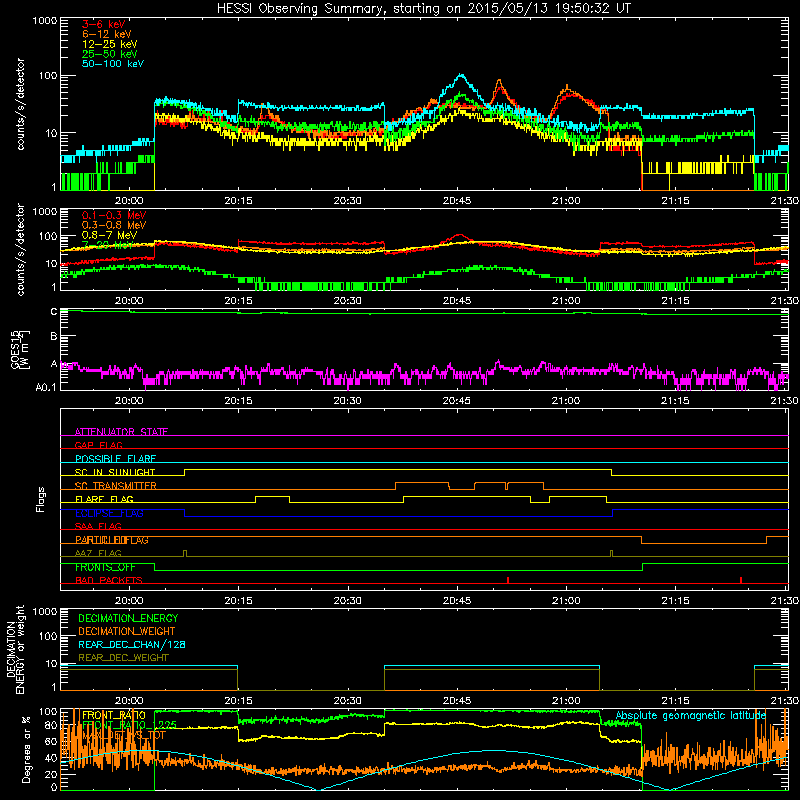Click the DECIMATION_WEIGHT legend label

point(127,632)
